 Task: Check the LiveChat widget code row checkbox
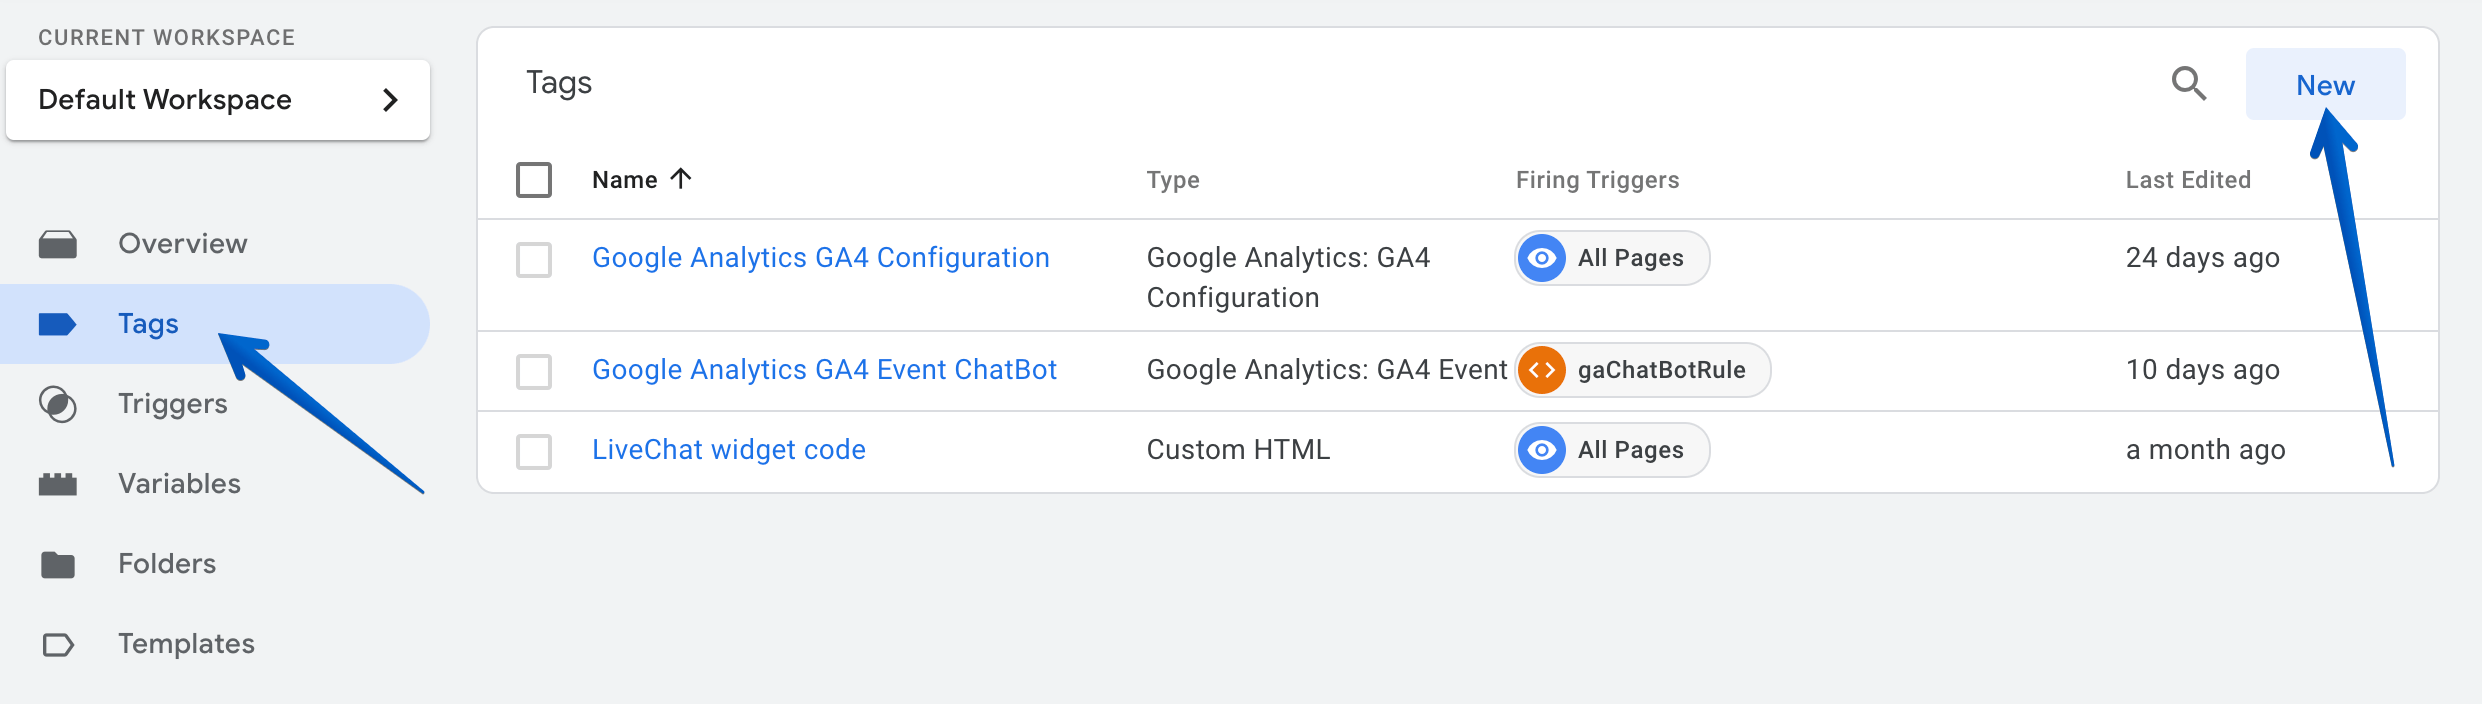tap(534, 452)
